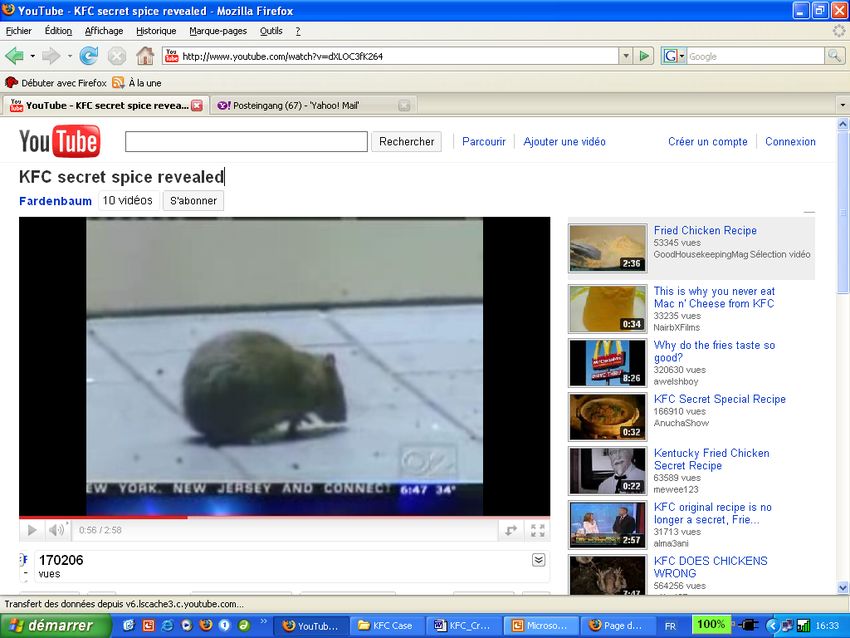The width and height of the screenshot is (850, 638).
Task: Open the Kentucky Fried Chicken Secret Recipe link
Action: click(x=711, y=459)
